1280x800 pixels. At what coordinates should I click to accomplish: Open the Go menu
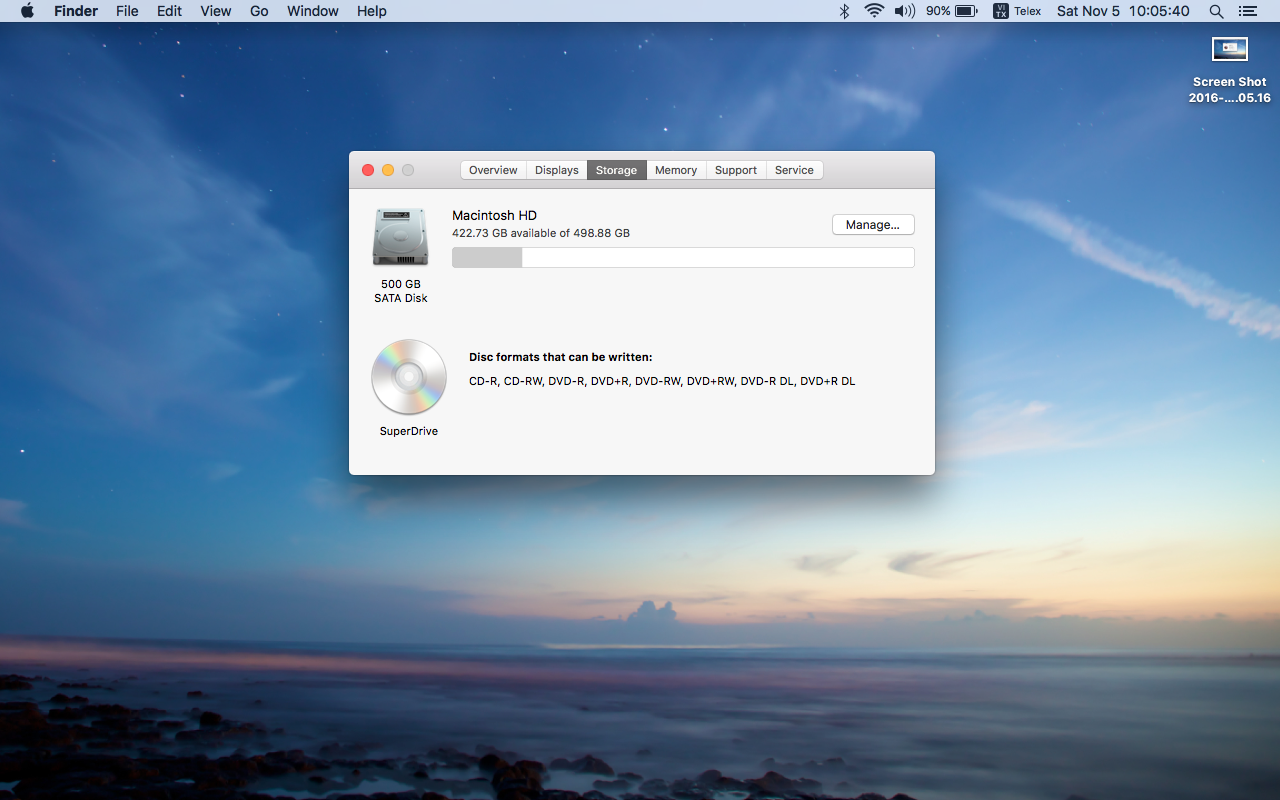(x=259, y=11)
